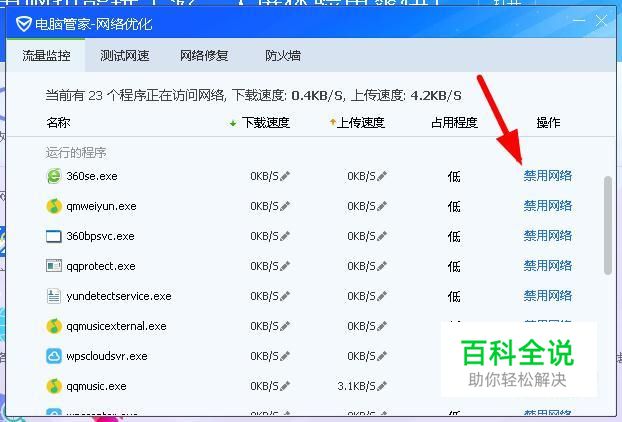The image size is (622, 422).
Task: Edit upload speed limit for wpscloudsvr.exe
Action: pyautogui.click(x=382, y=356)
